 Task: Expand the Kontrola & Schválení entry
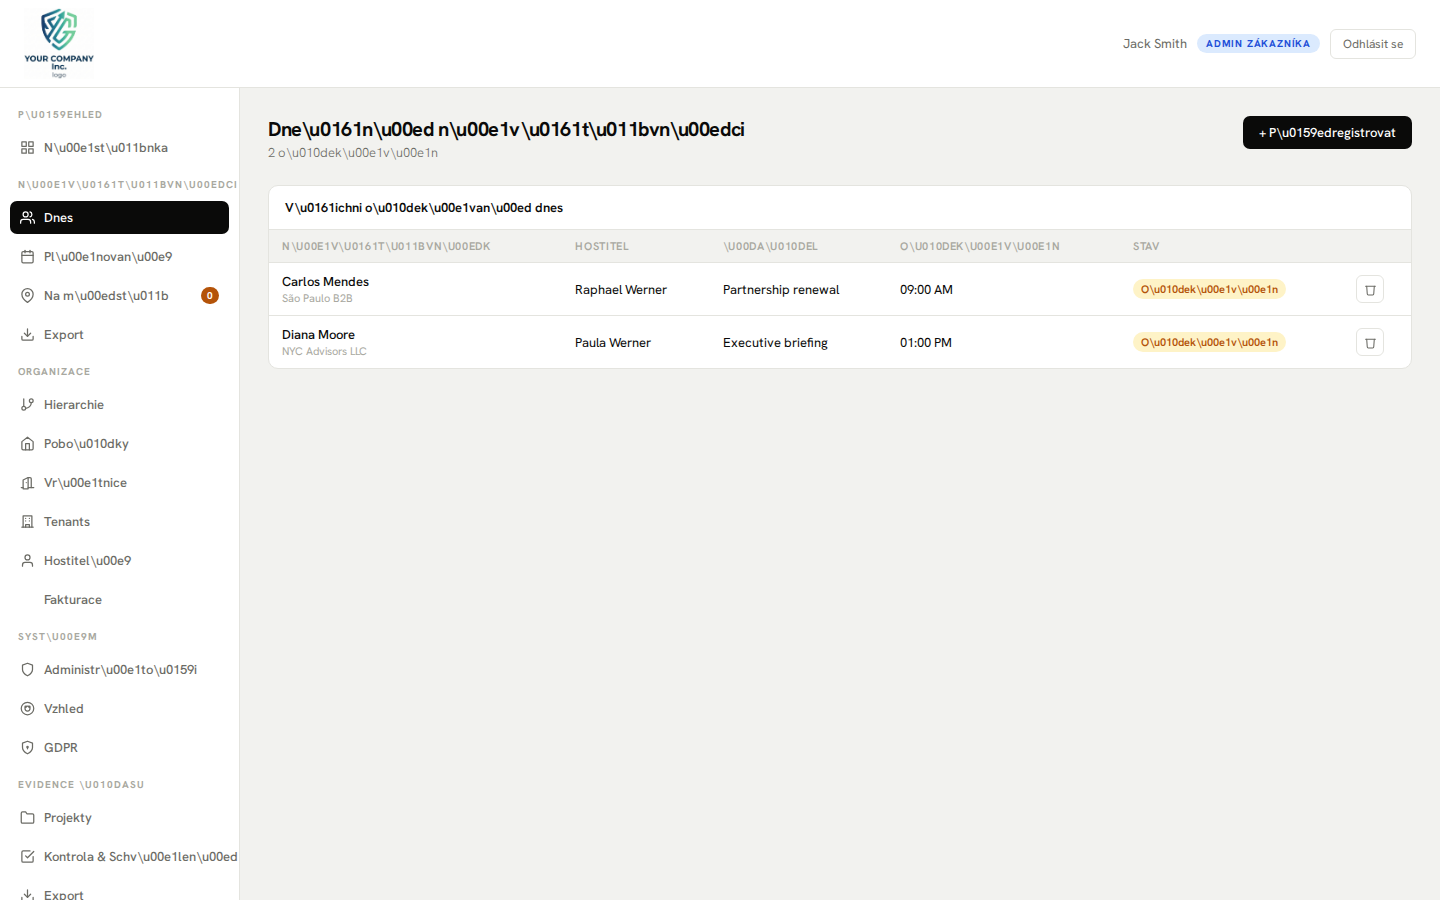(x=130, y=856)
